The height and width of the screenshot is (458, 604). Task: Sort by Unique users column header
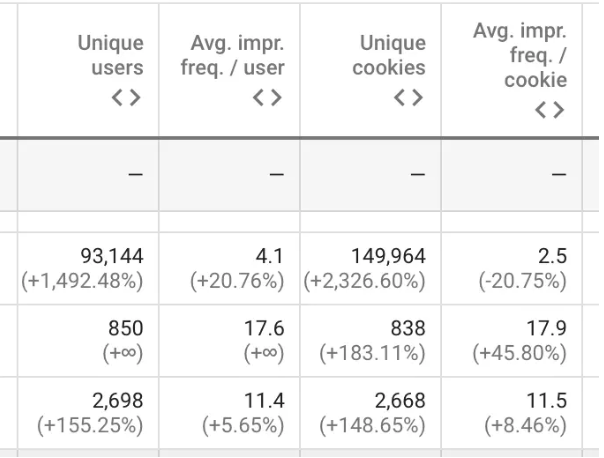(x=111, y=56)
